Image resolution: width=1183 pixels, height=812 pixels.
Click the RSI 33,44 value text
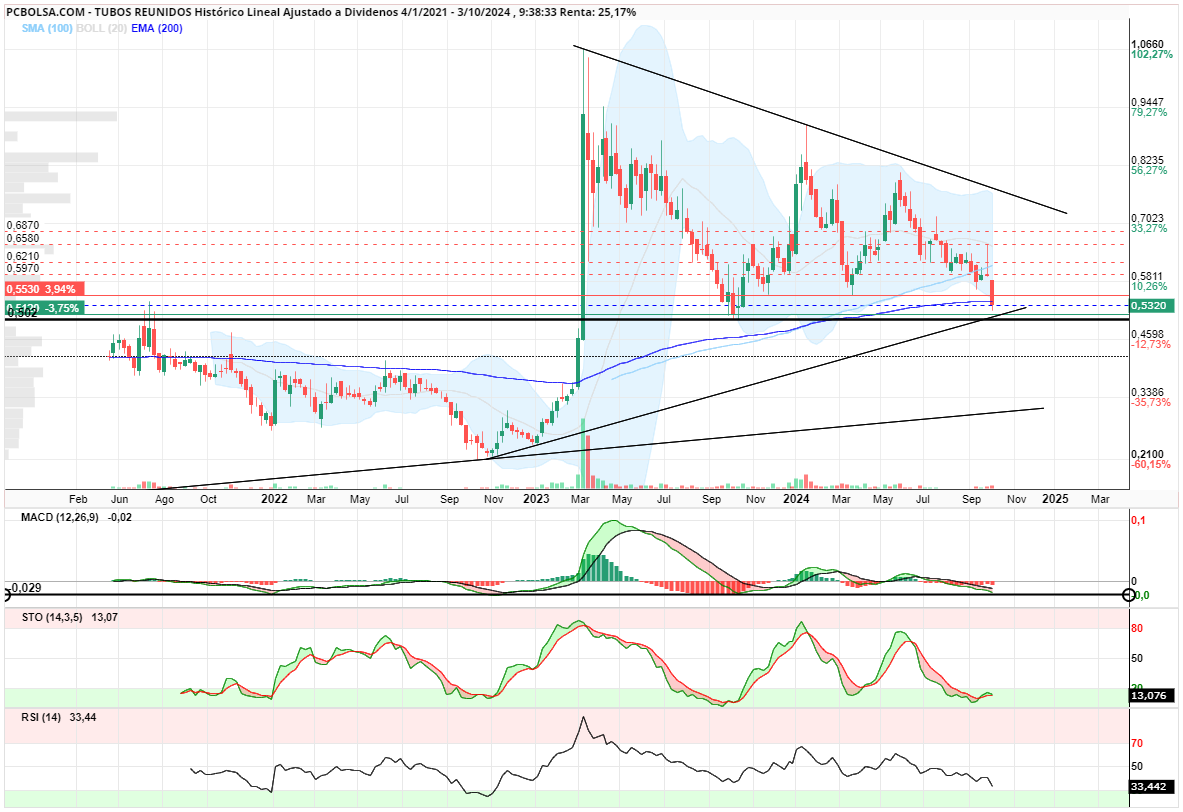point(82,717)
